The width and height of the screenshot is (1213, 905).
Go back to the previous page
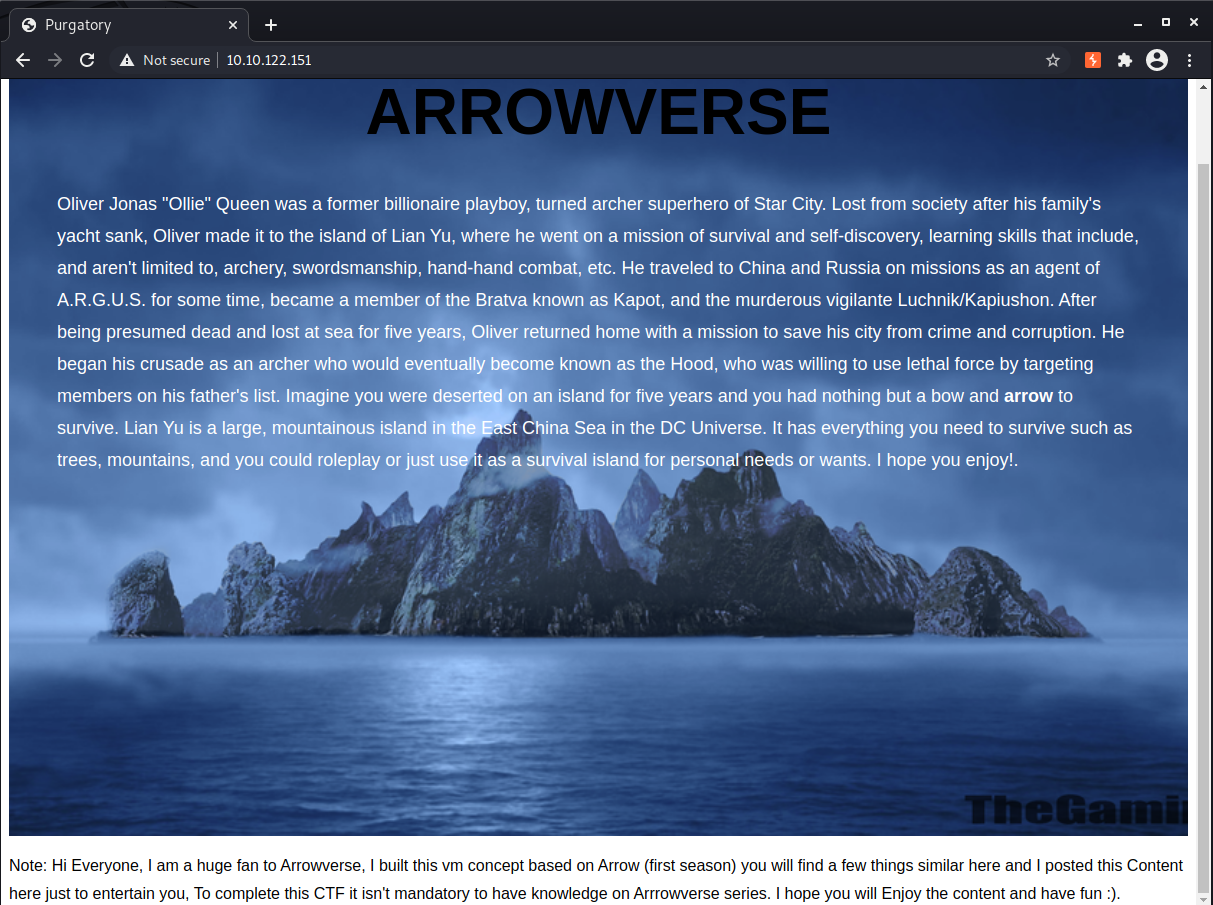click(x=23, y=60)
